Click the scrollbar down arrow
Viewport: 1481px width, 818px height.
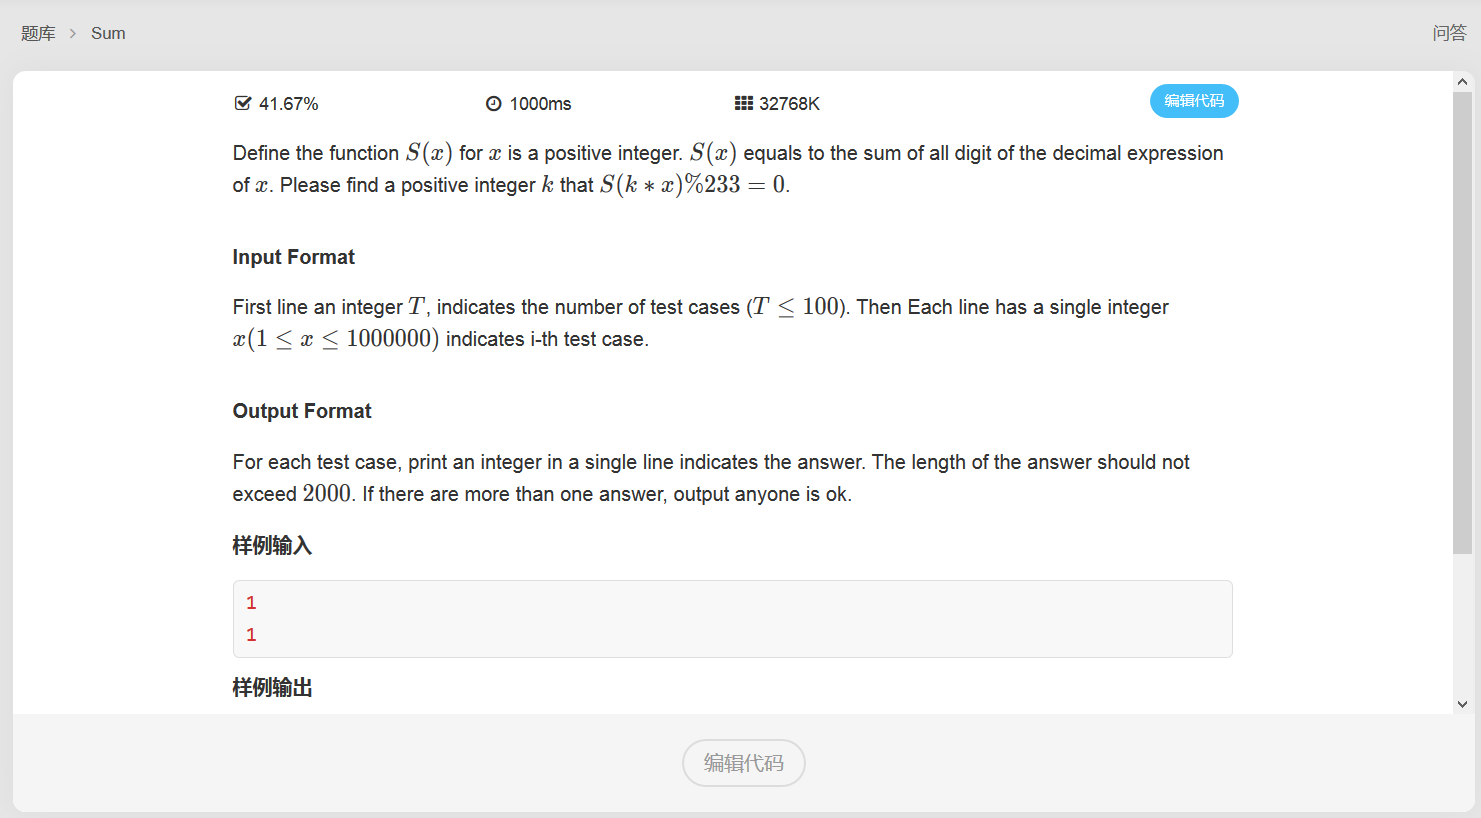click(x=1462, y=704)
